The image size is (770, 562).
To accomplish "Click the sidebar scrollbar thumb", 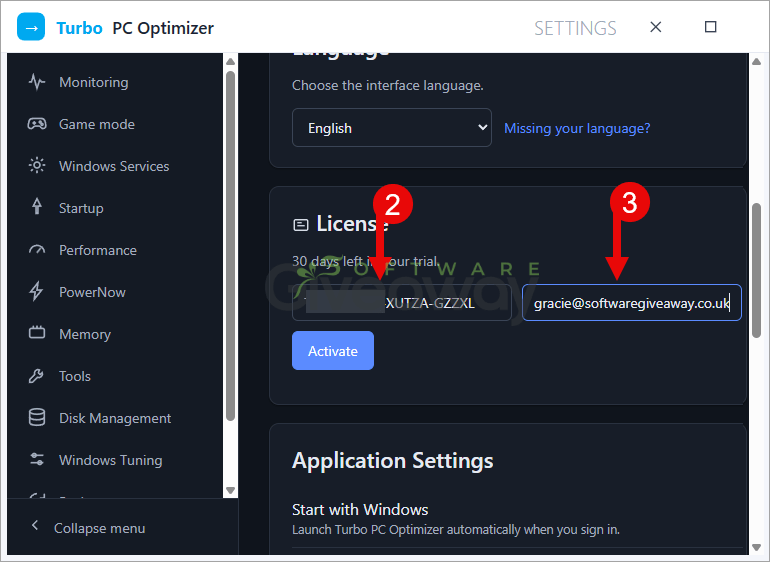I will click(230, 246).
